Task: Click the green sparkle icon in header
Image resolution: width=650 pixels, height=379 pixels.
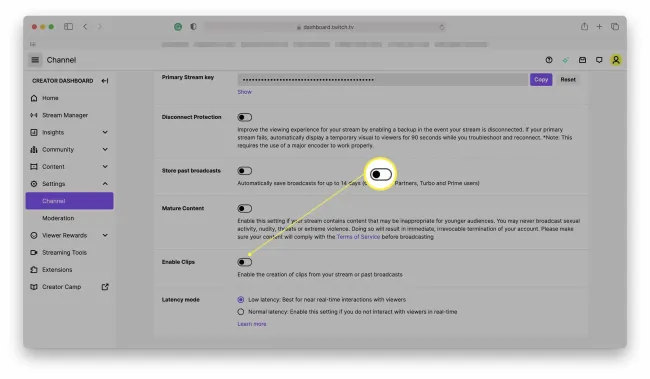Action: [x=565, y=60]
